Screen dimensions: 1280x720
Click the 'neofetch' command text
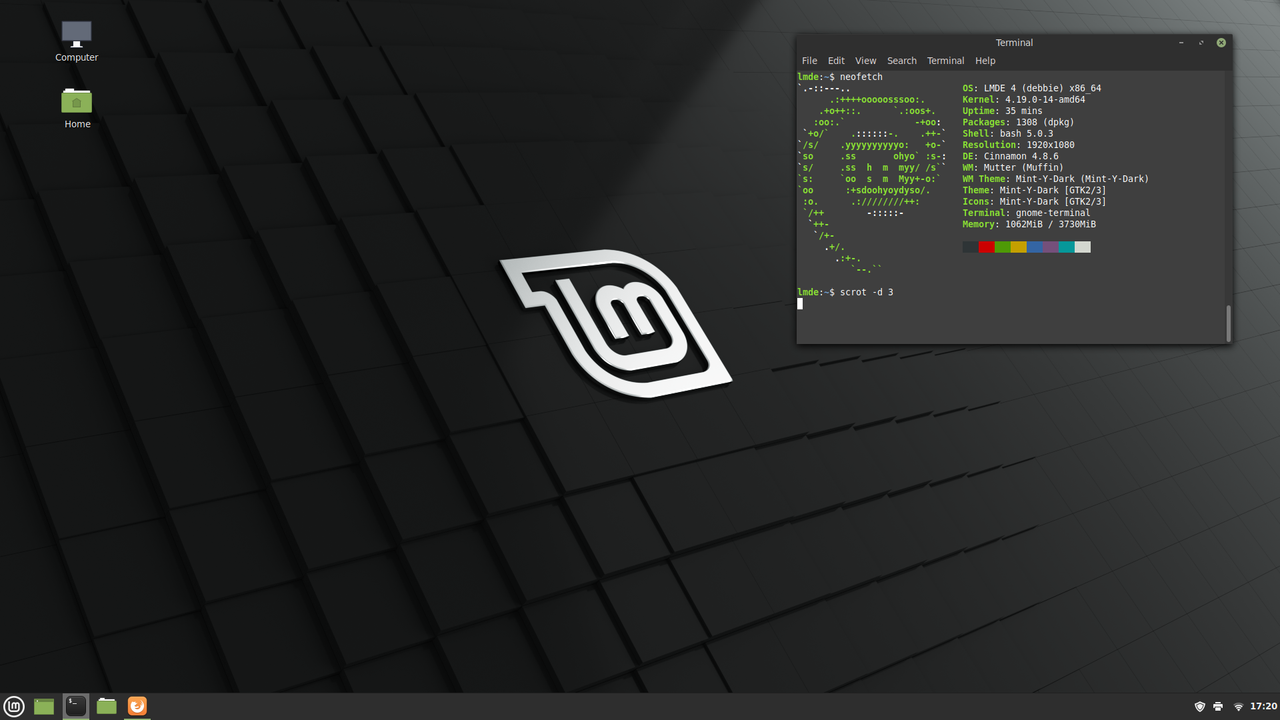pos(861,77)
